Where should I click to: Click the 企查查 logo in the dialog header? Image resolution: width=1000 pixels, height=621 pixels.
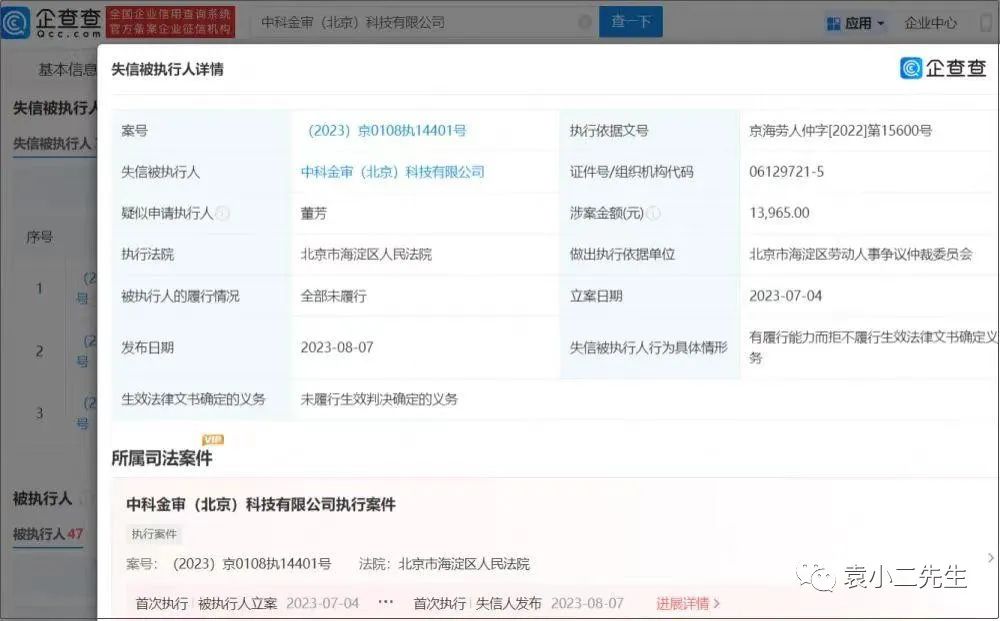tap(943, 68)
